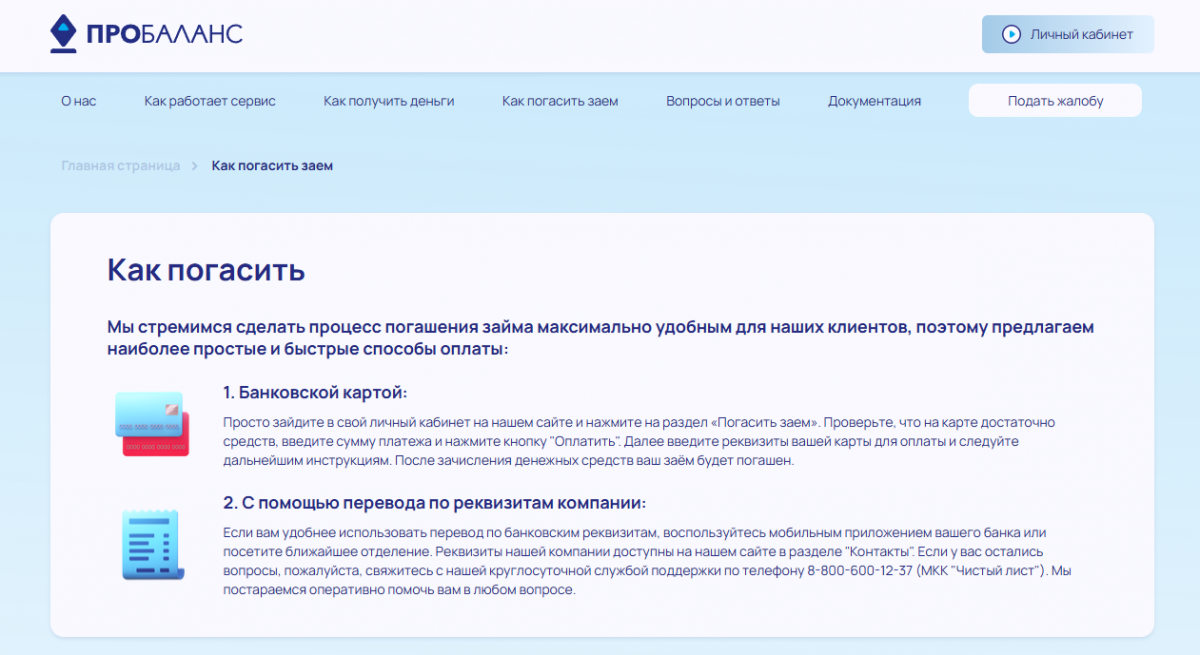Return to Главная страница via breadcrumb
The width and height of the screenshot is (1200, 655).
[x=120, y=165]
